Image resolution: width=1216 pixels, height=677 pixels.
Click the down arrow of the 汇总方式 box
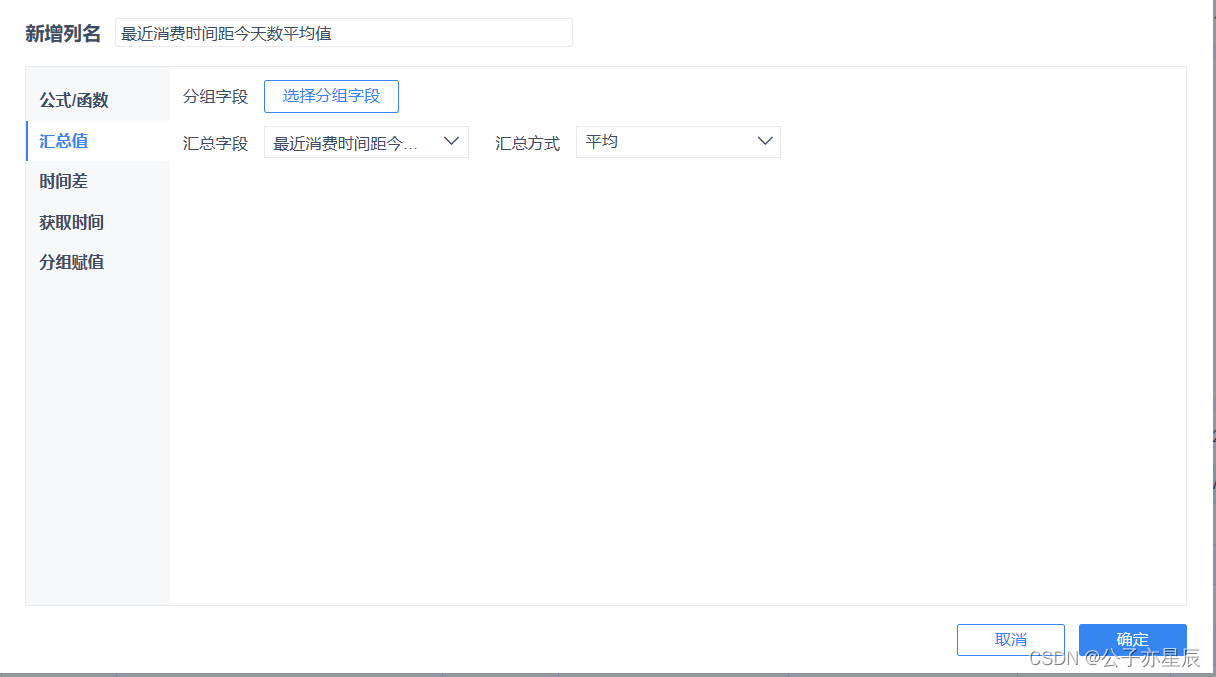click(765, 141)
